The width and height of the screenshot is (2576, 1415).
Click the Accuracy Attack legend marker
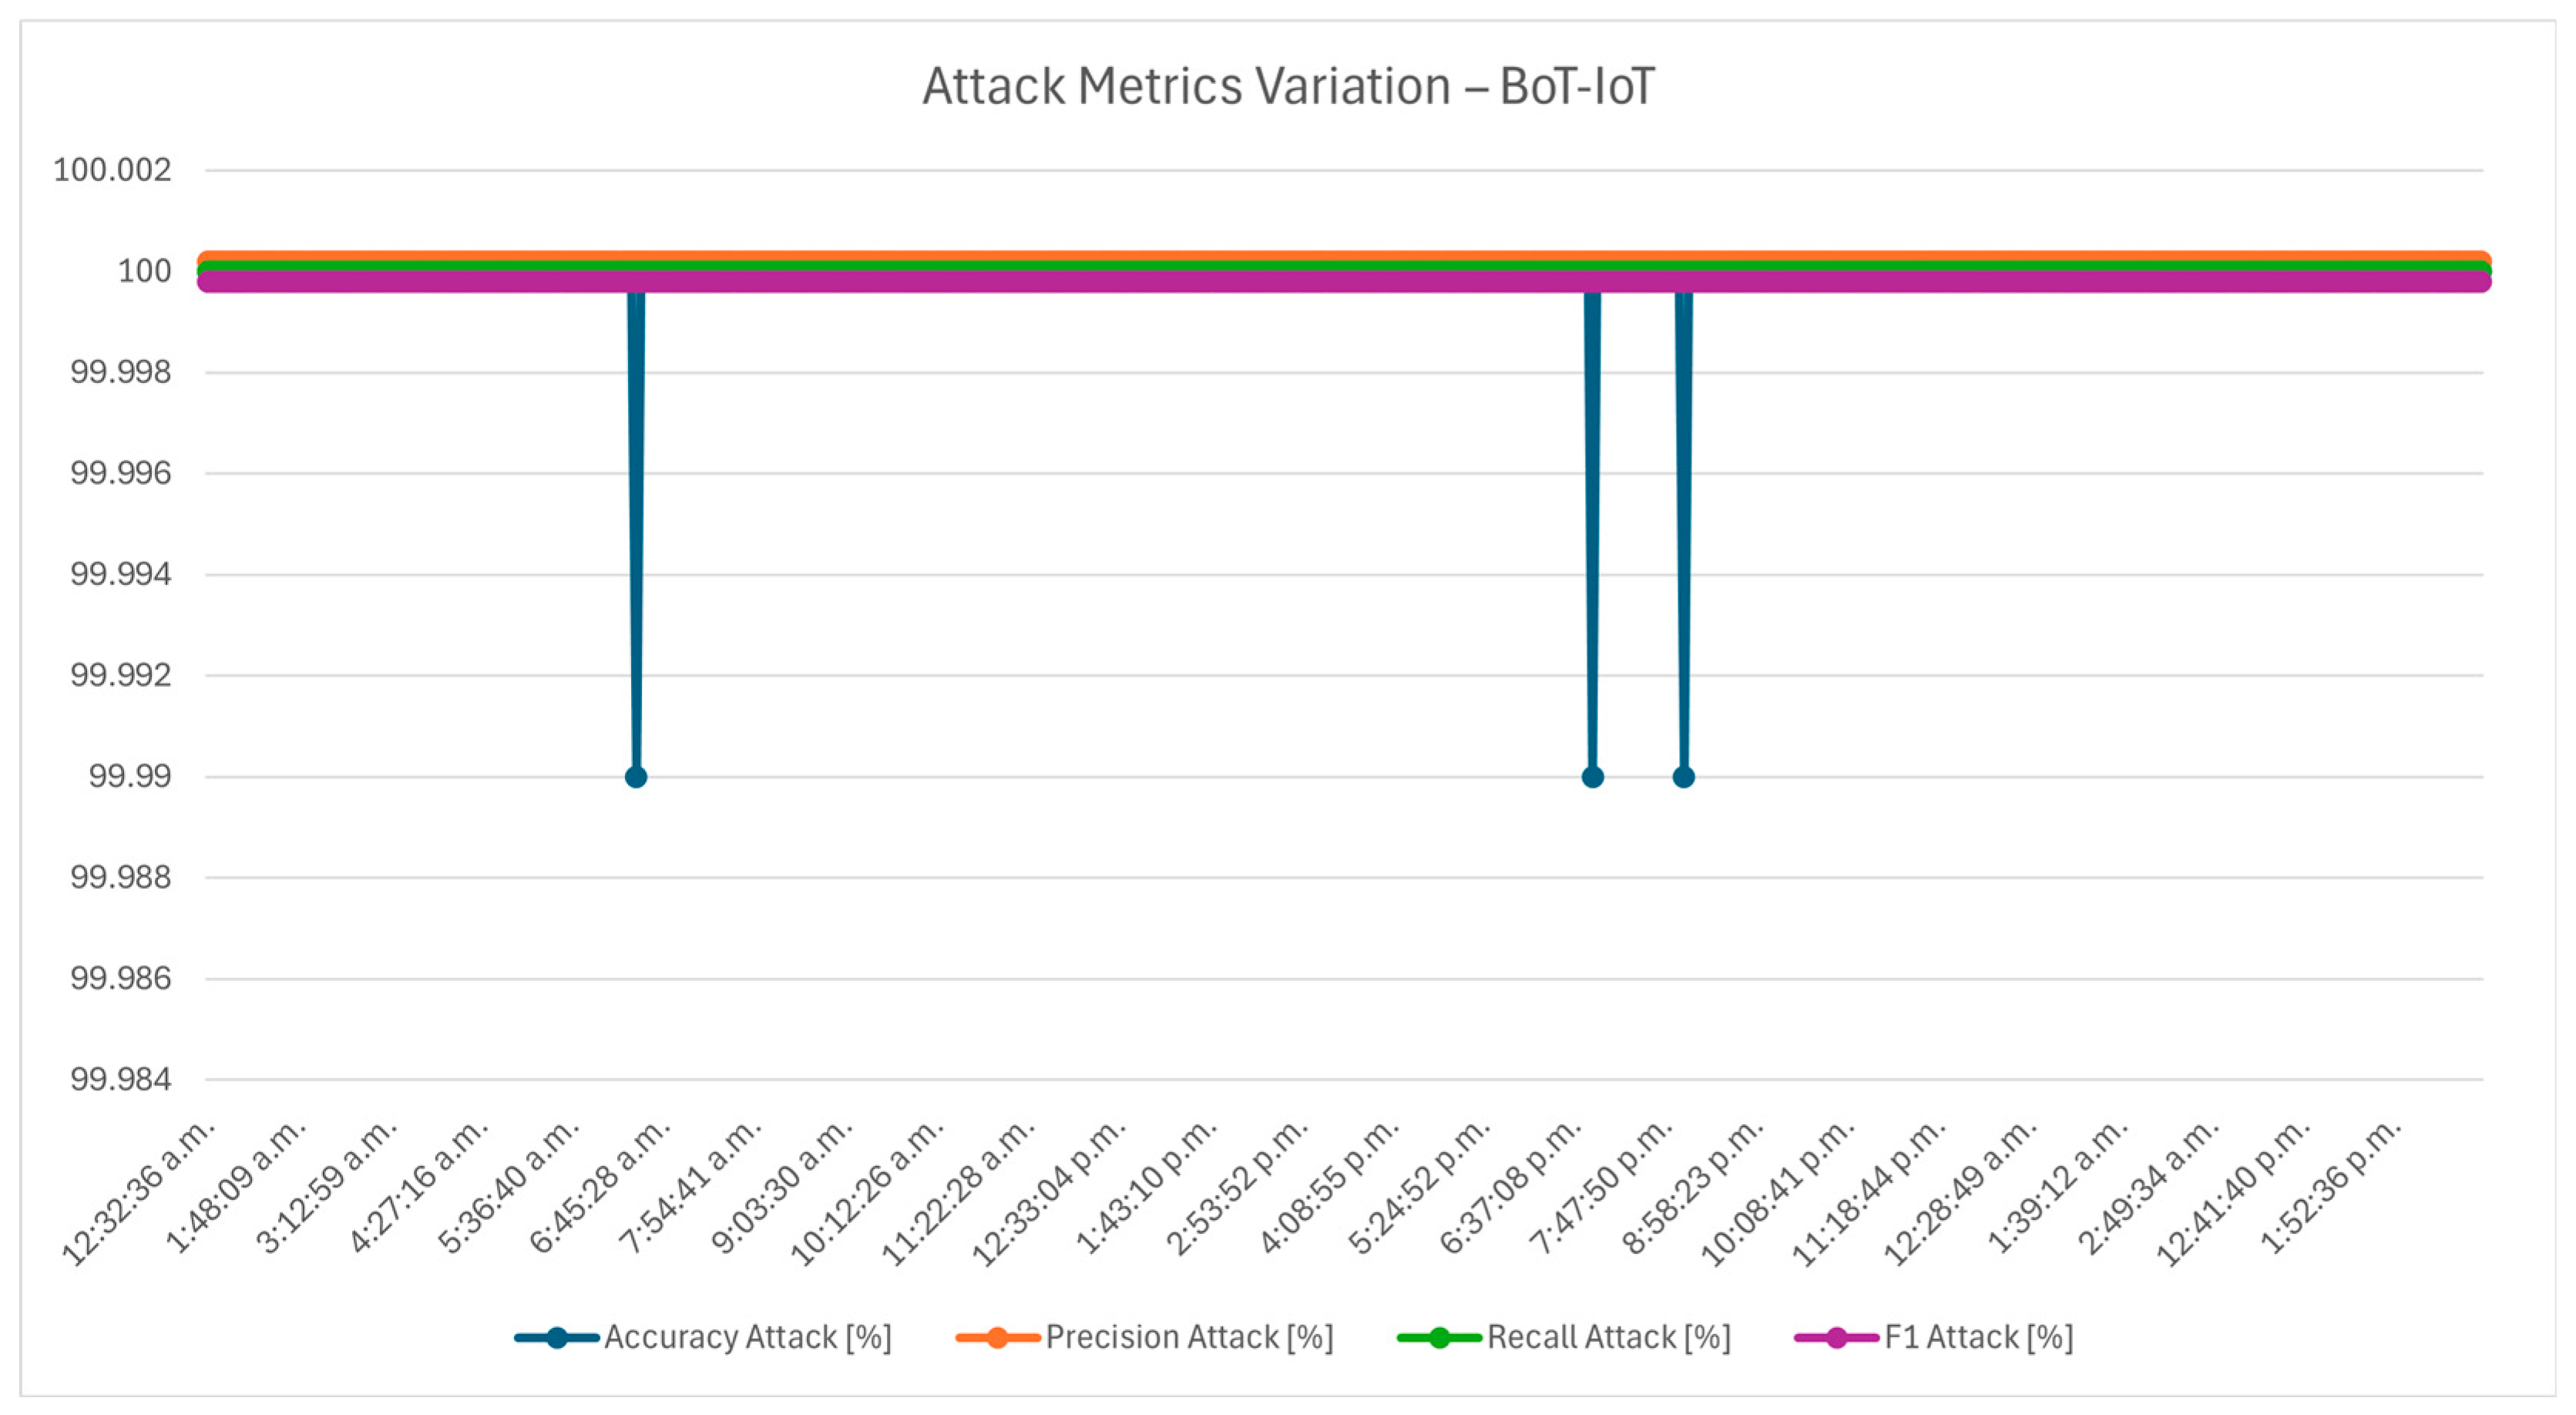click(x=557, y=1338)
